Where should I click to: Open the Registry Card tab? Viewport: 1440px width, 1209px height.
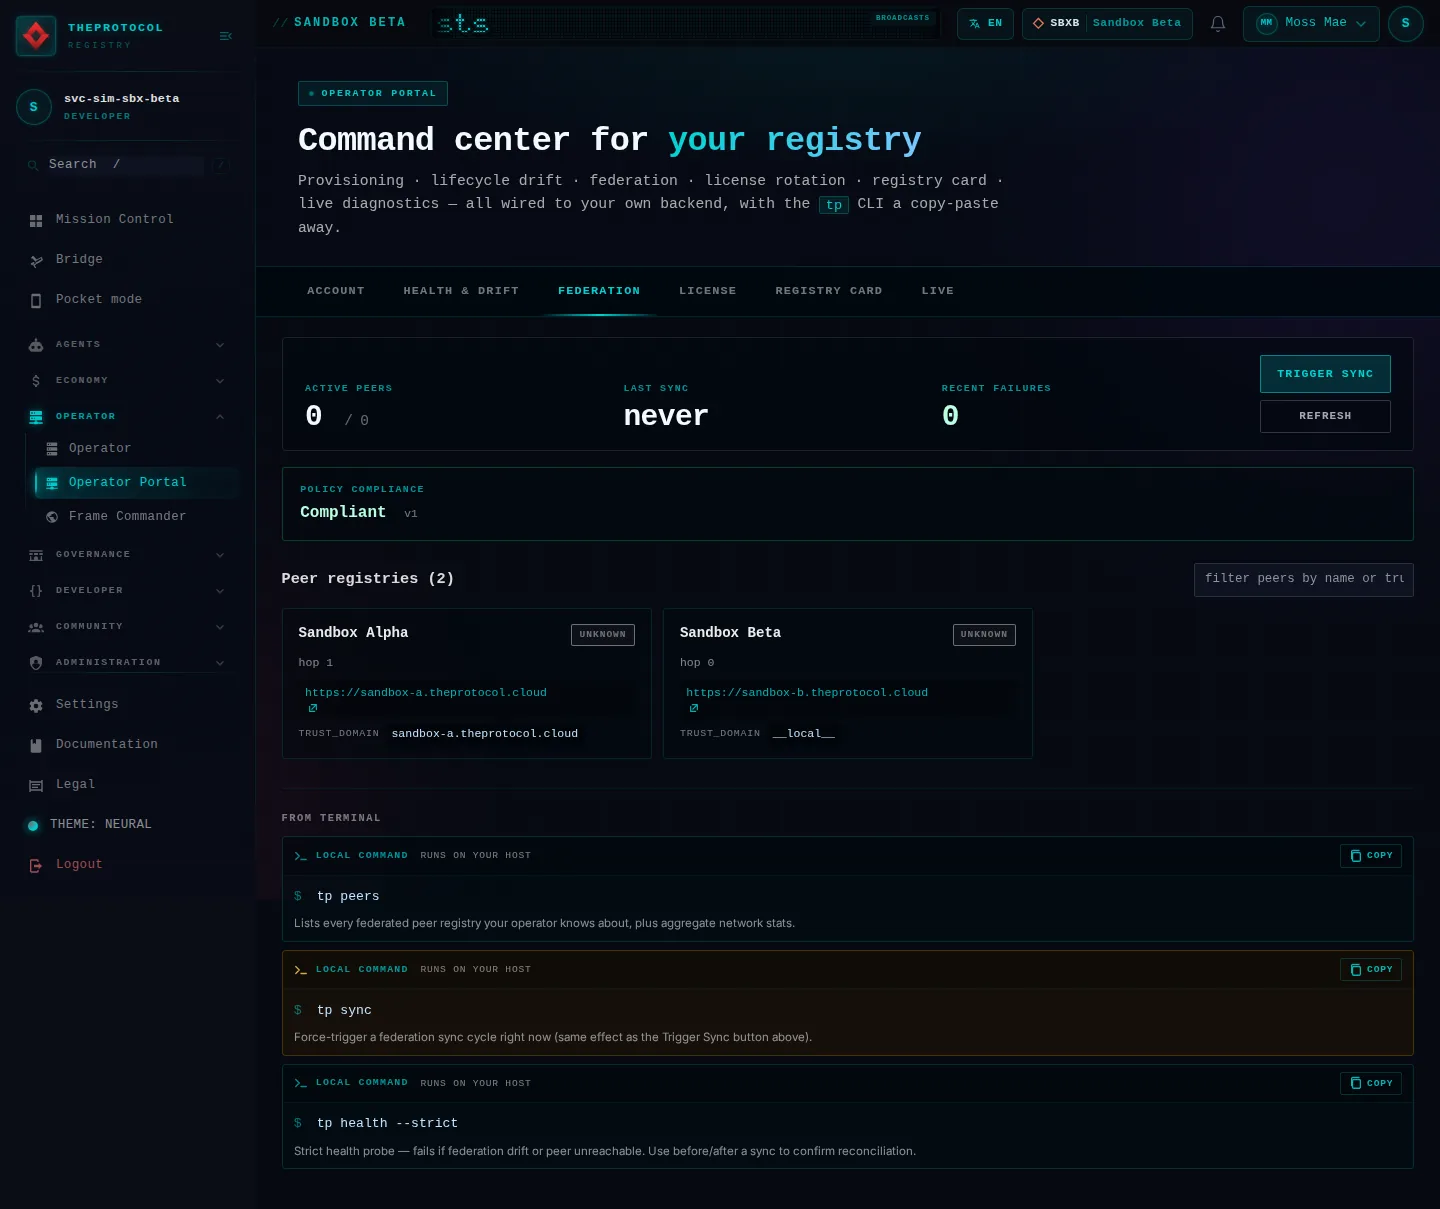[x=829, y=291]
